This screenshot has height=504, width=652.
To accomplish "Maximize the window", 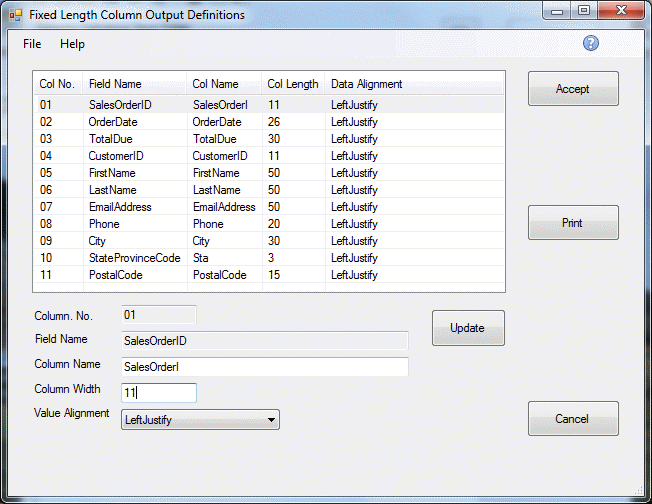I will [x=584, y=10].
